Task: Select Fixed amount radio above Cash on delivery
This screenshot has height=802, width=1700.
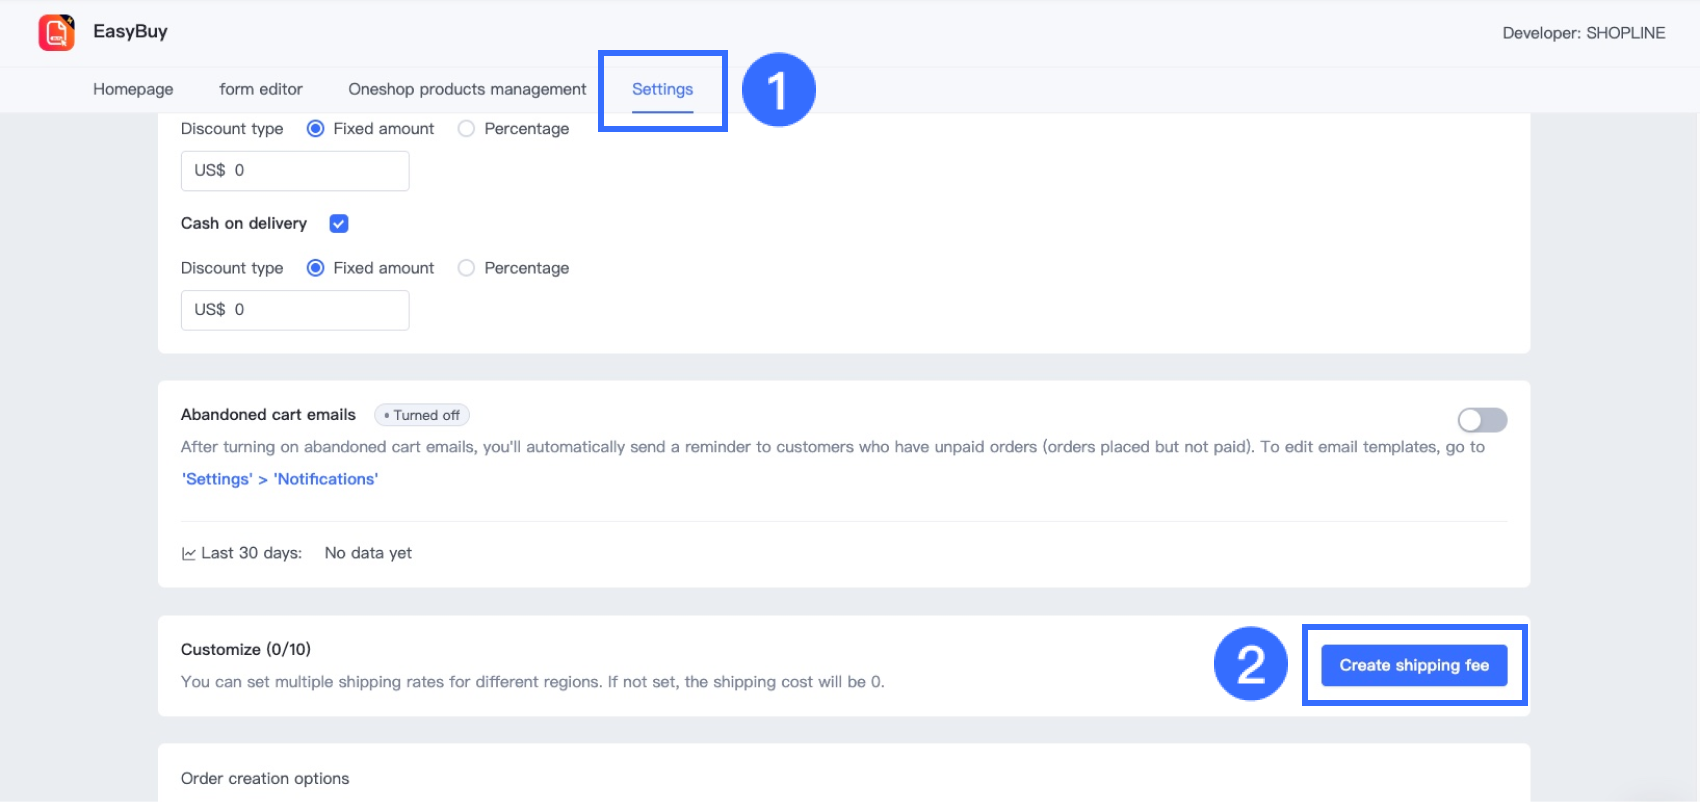Action: (x=316, y=129)
